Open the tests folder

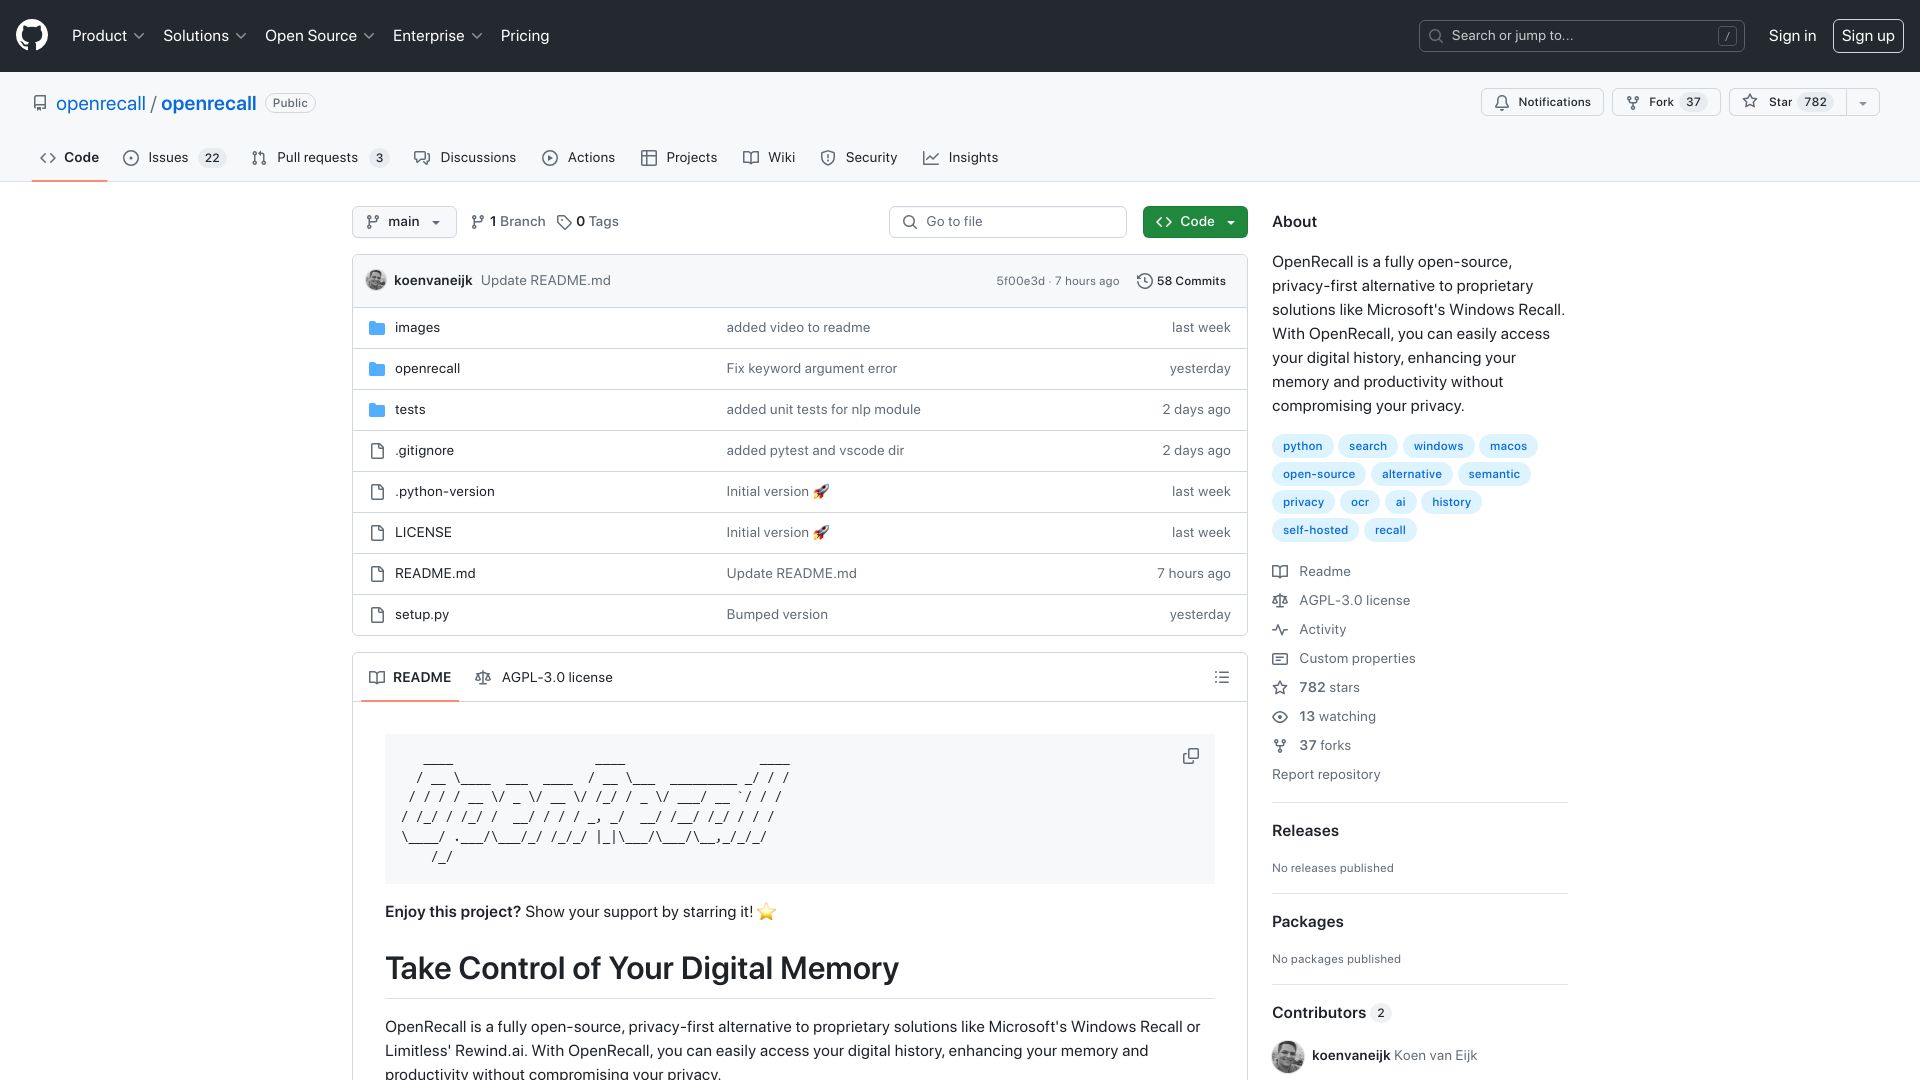coord(410,409)
